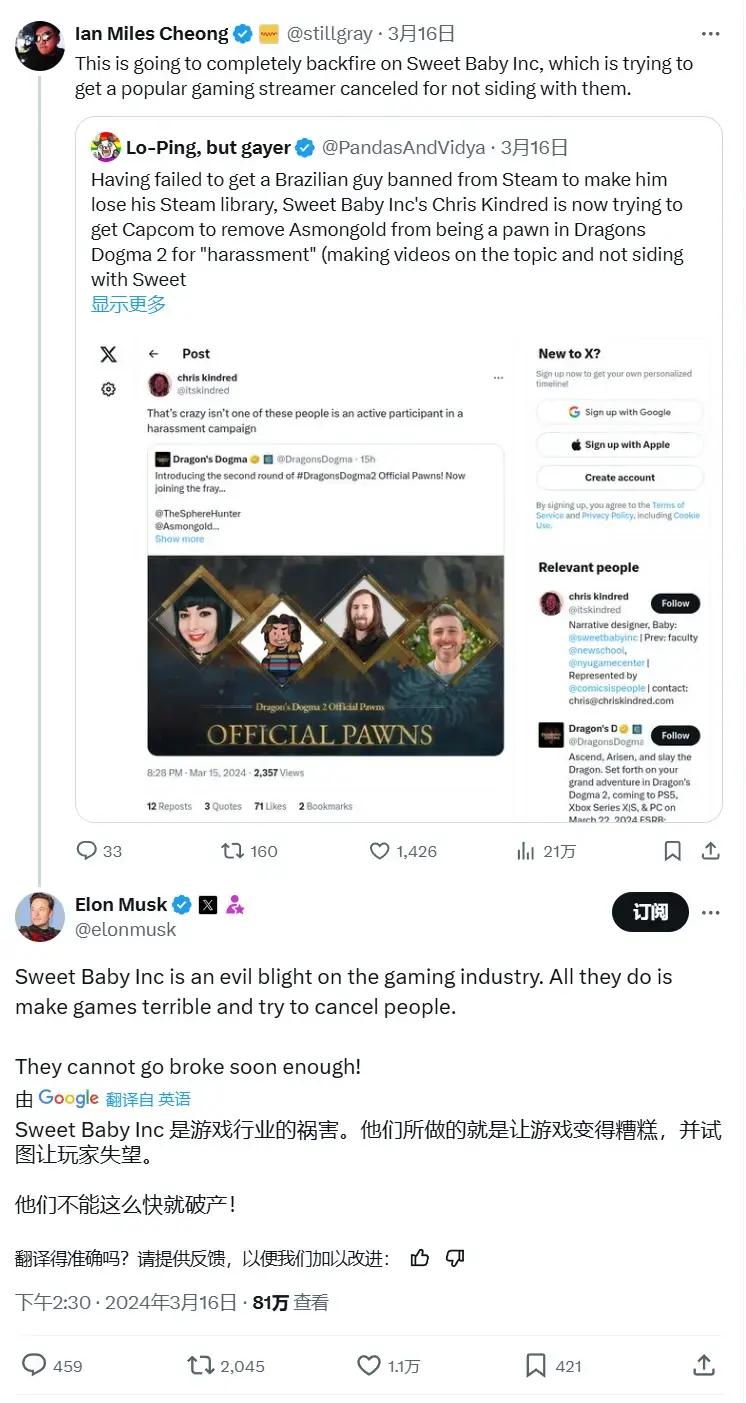746x1403 pixels.
Task: Thumbs up the translation accuracy
Action: [x=420, y=1258]
